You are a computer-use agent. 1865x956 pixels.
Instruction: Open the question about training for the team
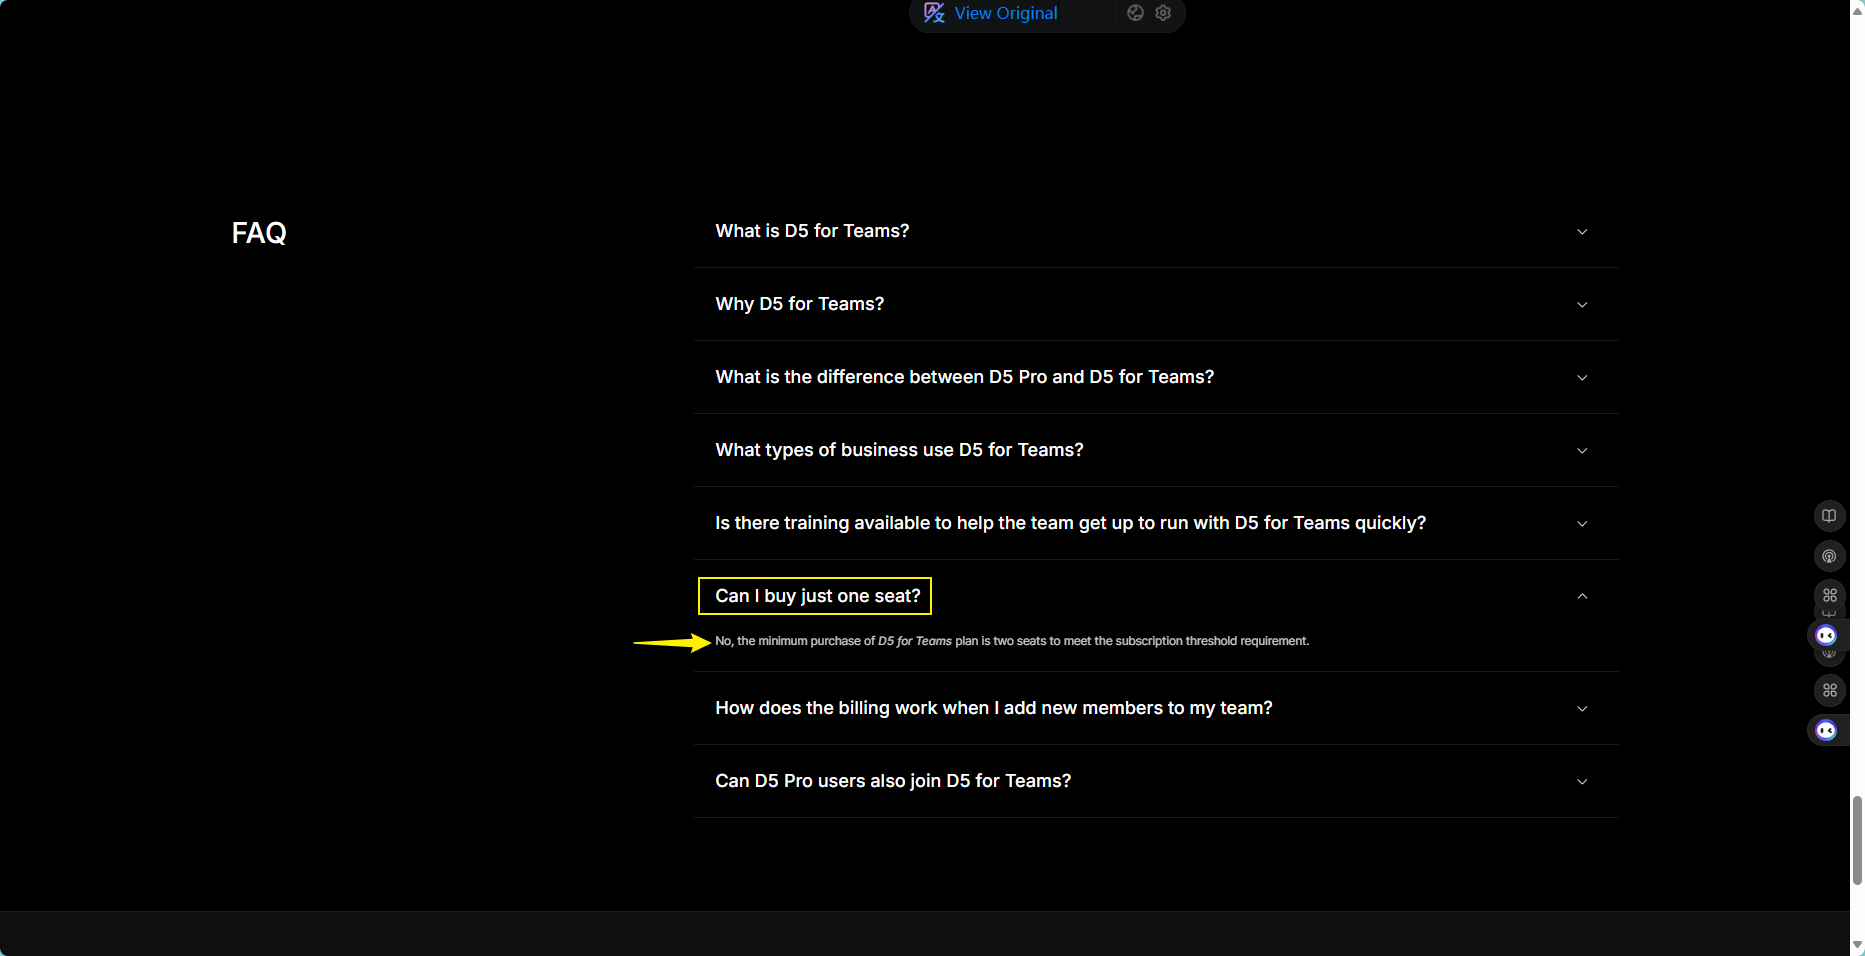tap(1070, 523)
